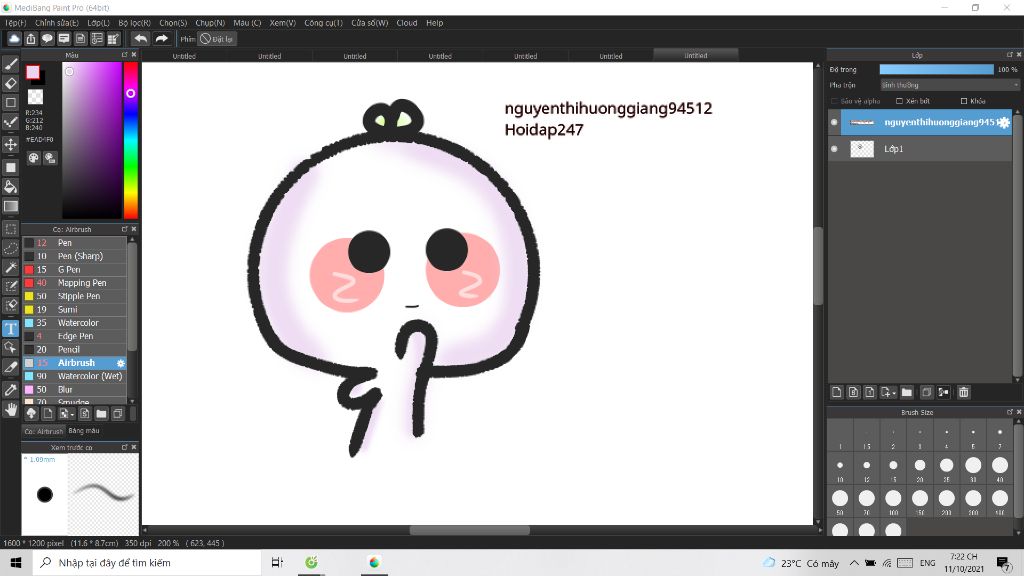Image resolution: width=1024 pixels, height=576 pixels.
Task: Choose the Blur brush
Action: (x=75, y=389)
